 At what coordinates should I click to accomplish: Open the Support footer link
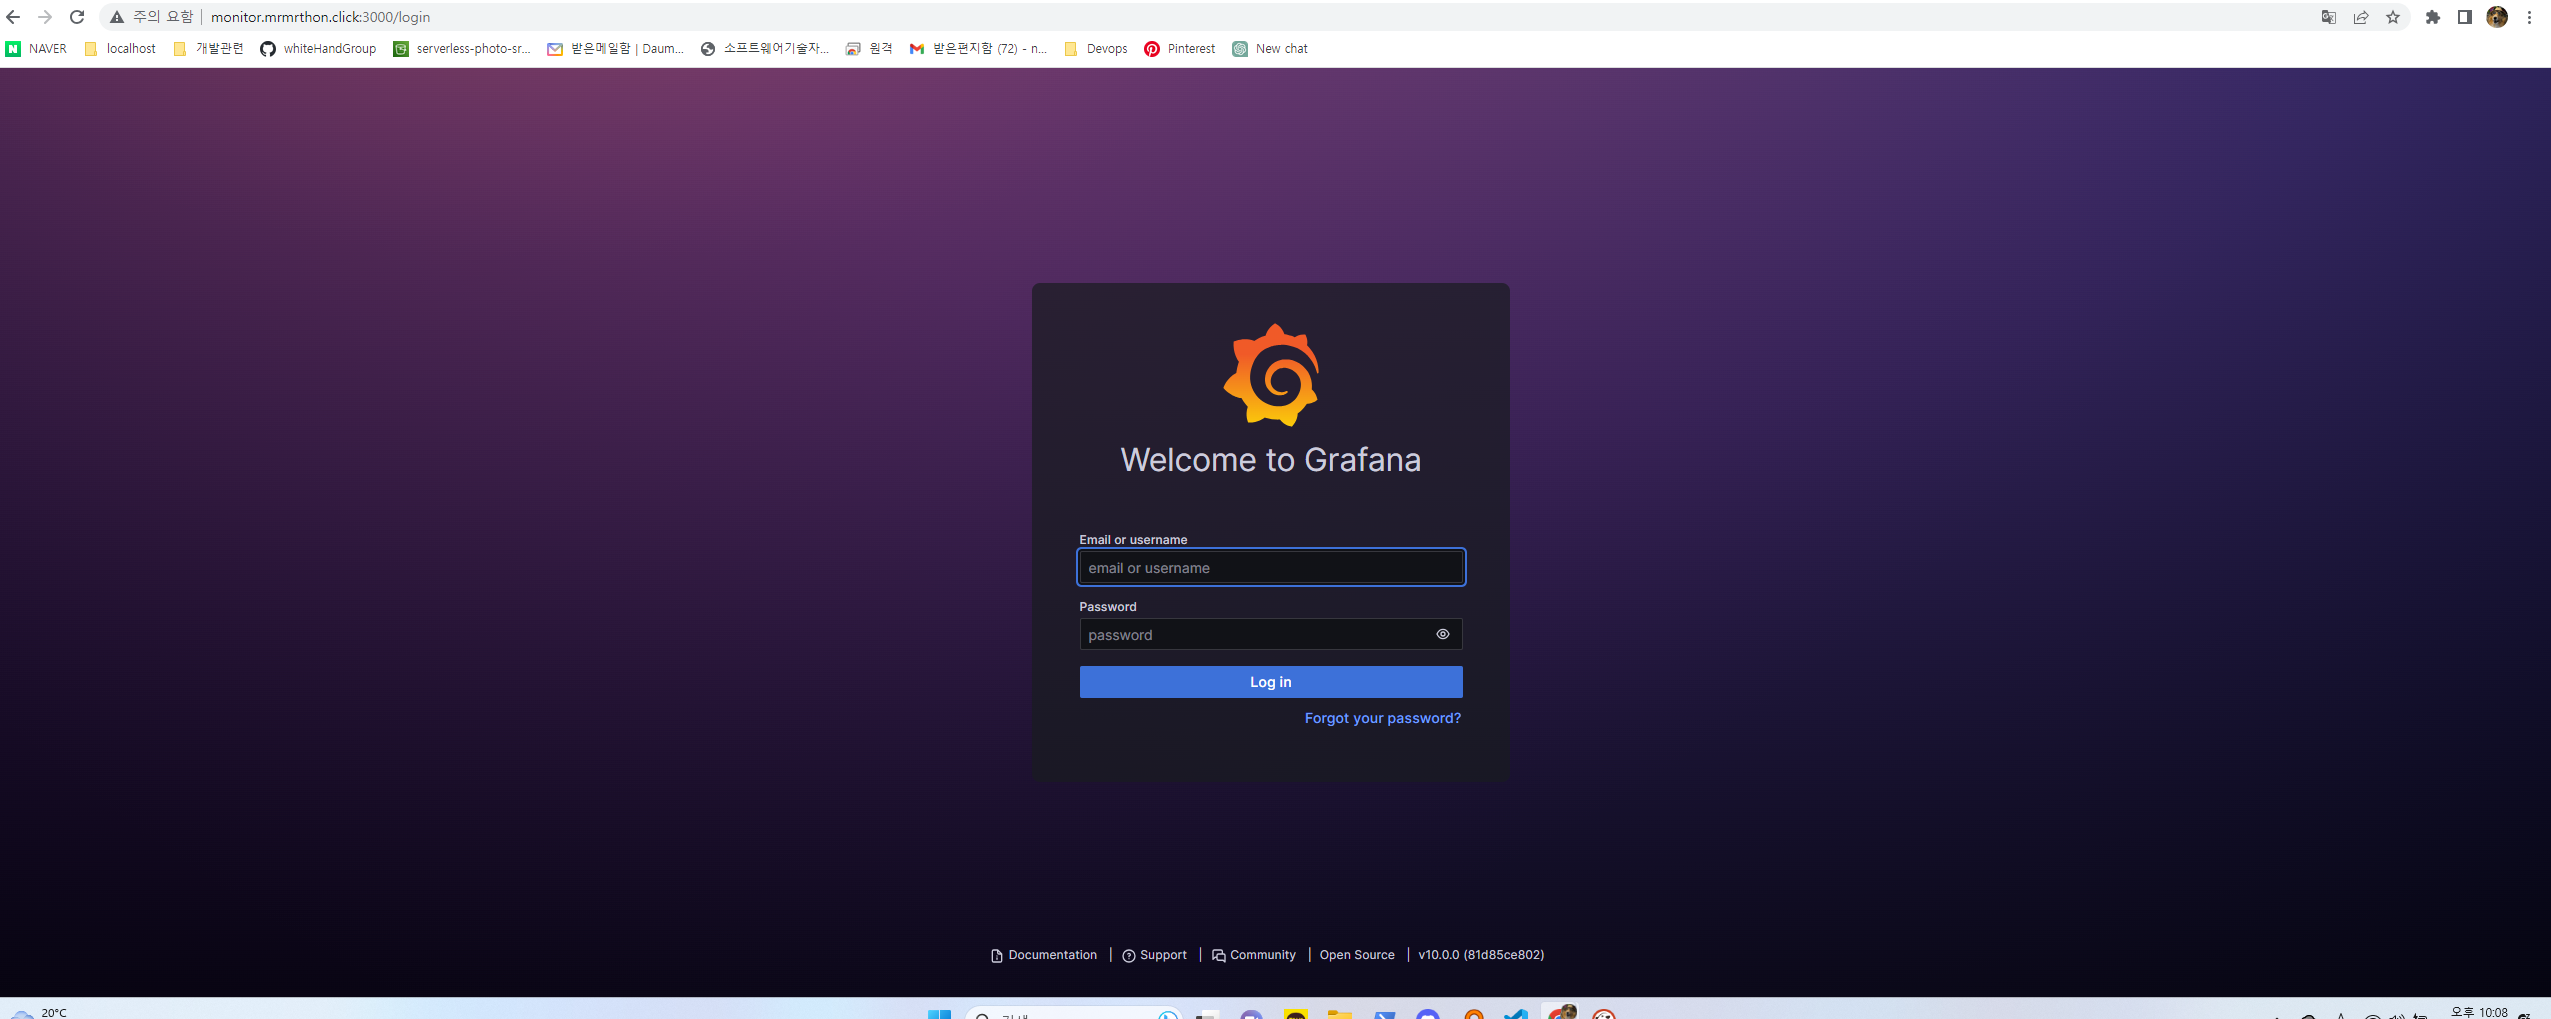click(x=1155, y=955)
